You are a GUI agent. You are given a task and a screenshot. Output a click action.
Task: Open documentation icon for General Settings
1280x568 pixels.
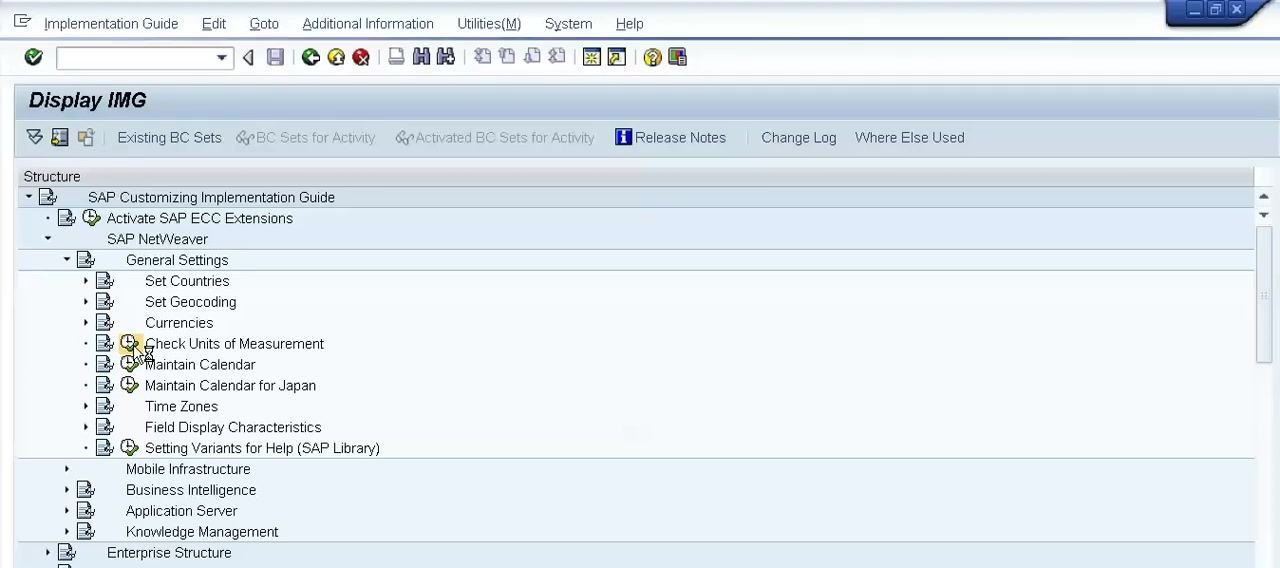(x=86, y=260)
